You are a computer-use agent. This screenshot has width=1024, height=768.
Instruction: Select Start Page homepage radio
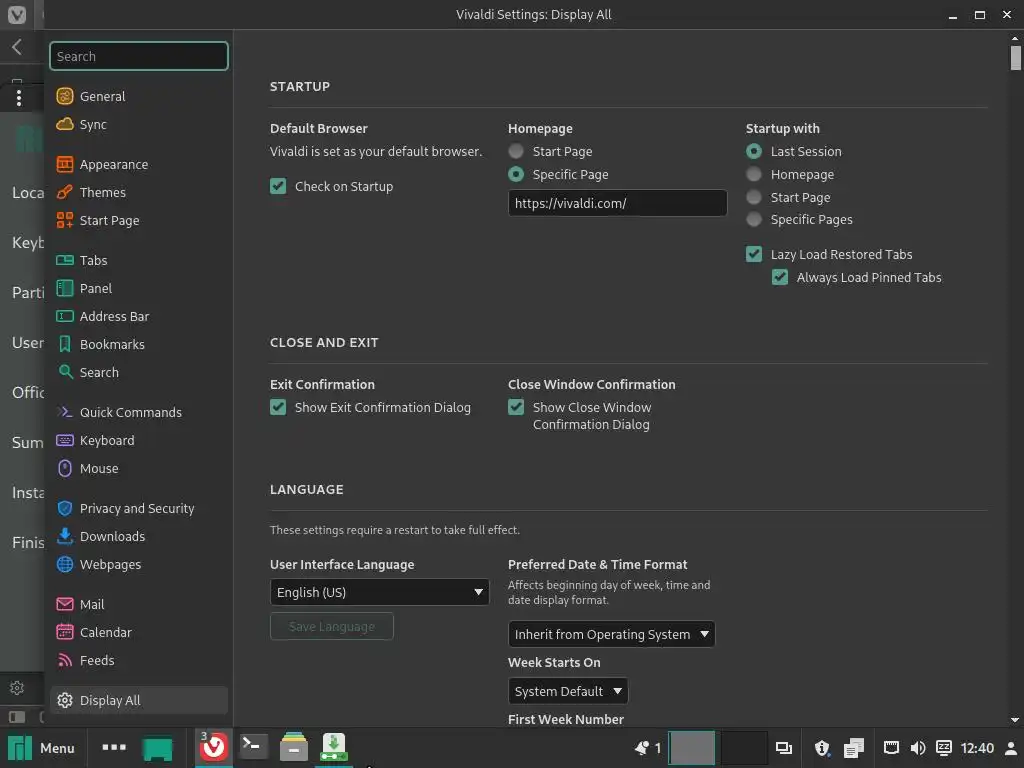click(x=516, y=152)
